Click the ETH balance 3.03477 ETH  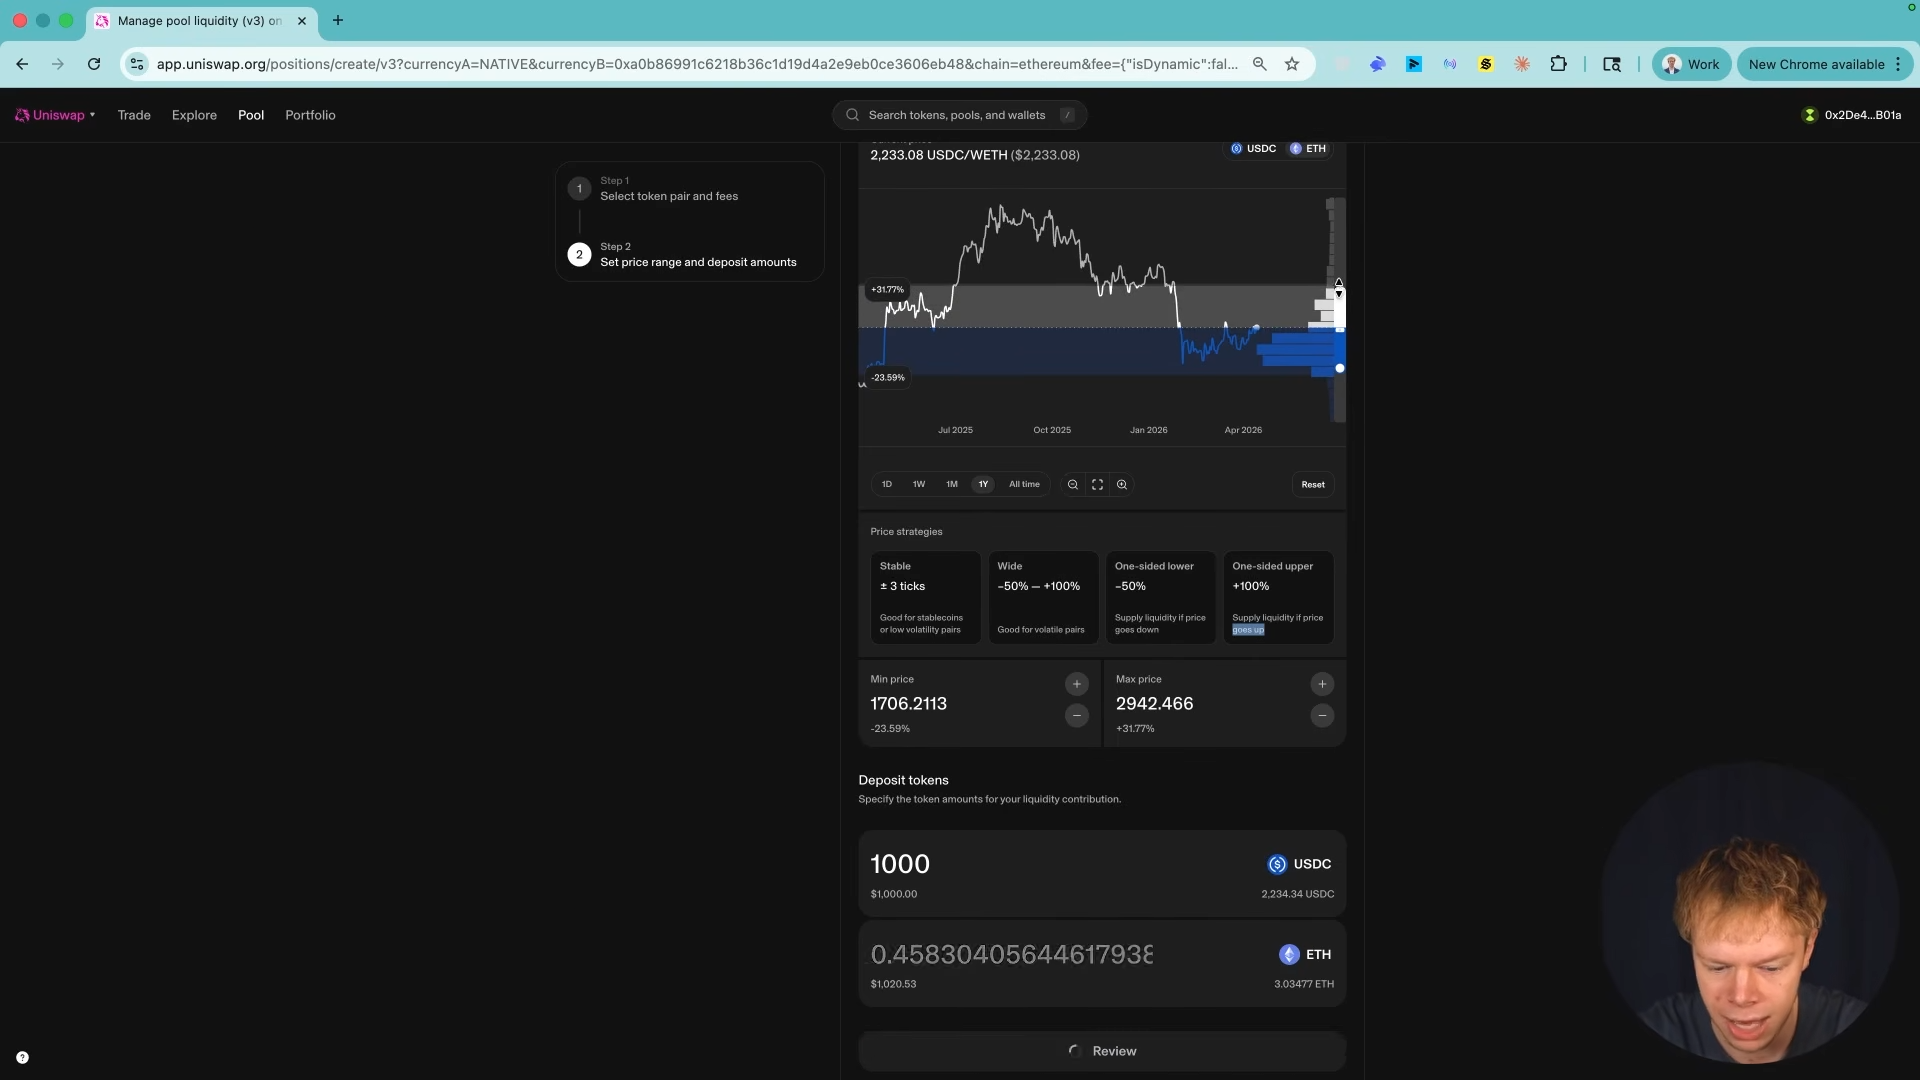click(x=1304, y=984)
